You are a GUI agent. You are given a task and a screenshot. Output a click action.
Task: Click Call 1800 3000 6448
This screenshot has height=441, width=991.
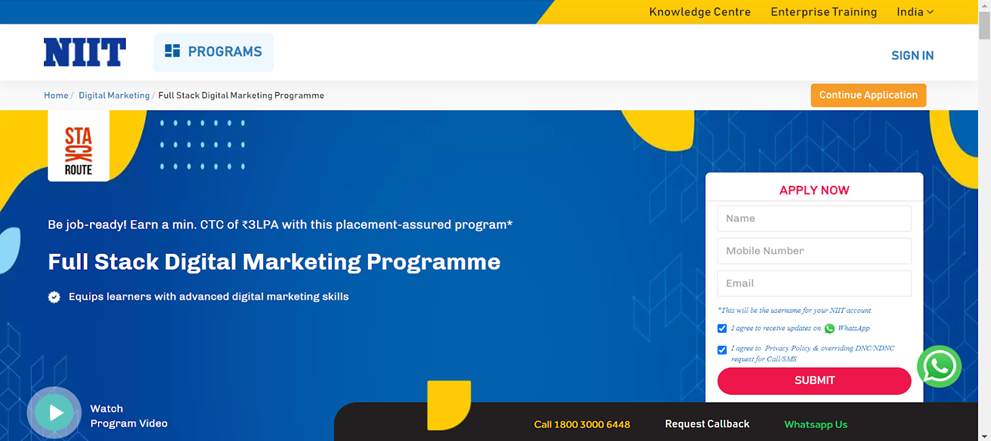click(x=582, y=425)
